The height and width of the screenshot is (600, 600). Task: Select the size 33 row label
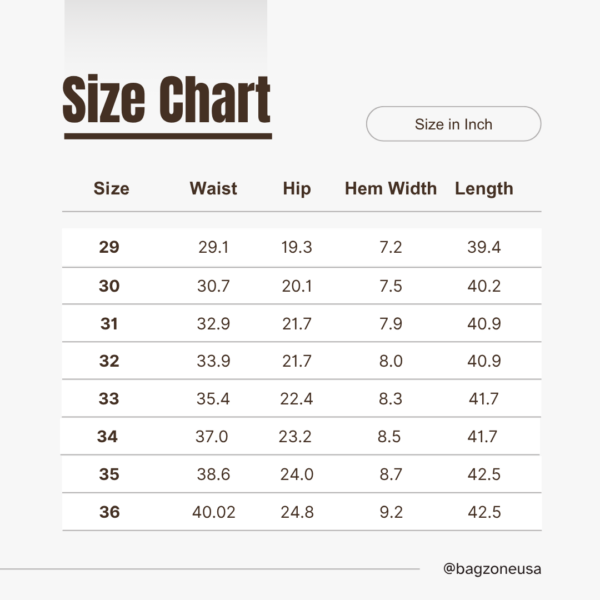click(x=109, y=399)
